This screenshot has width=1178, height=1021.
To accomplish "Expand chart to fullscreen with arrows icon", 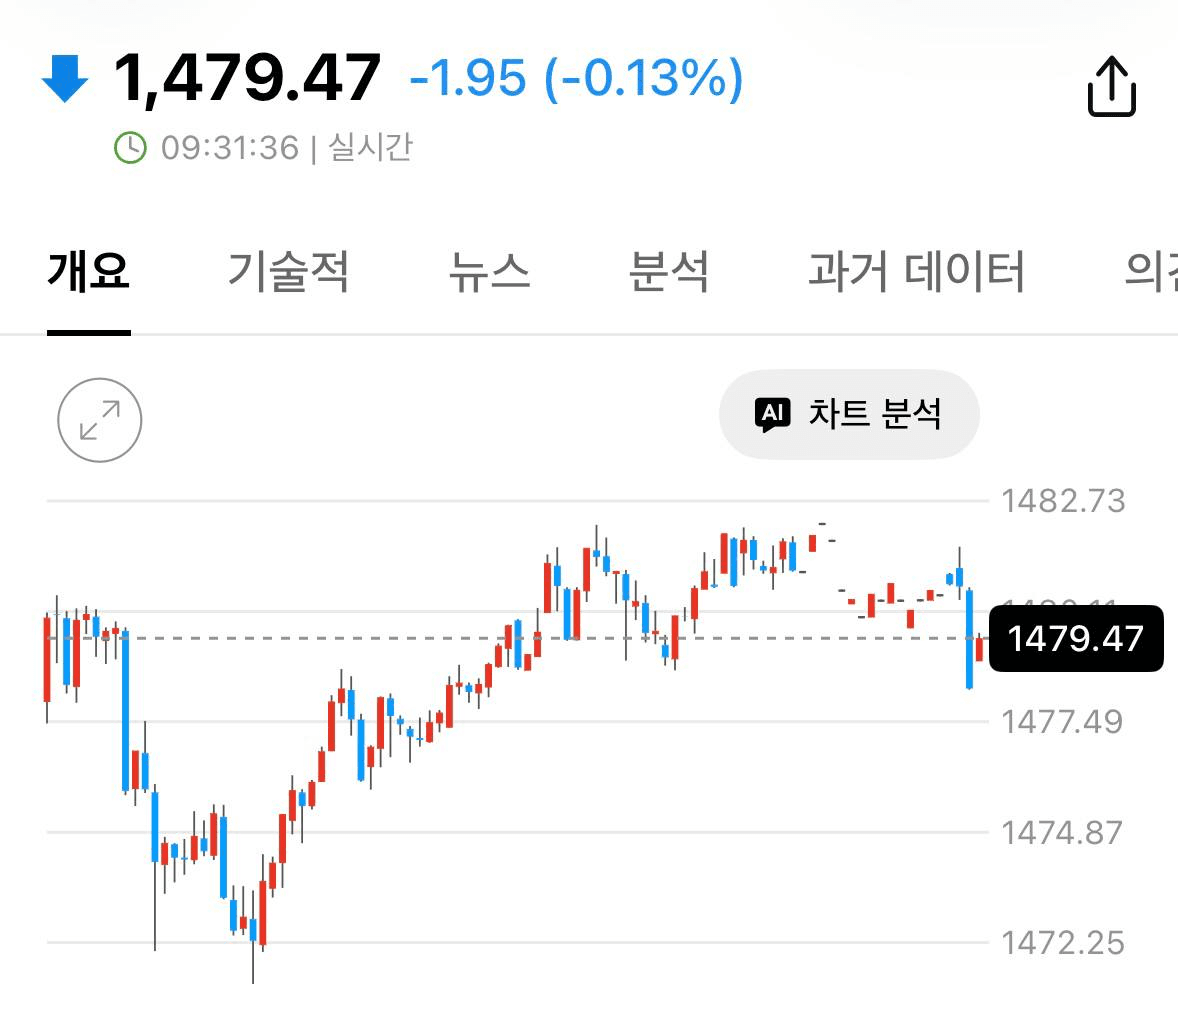I will click(100, 420).
